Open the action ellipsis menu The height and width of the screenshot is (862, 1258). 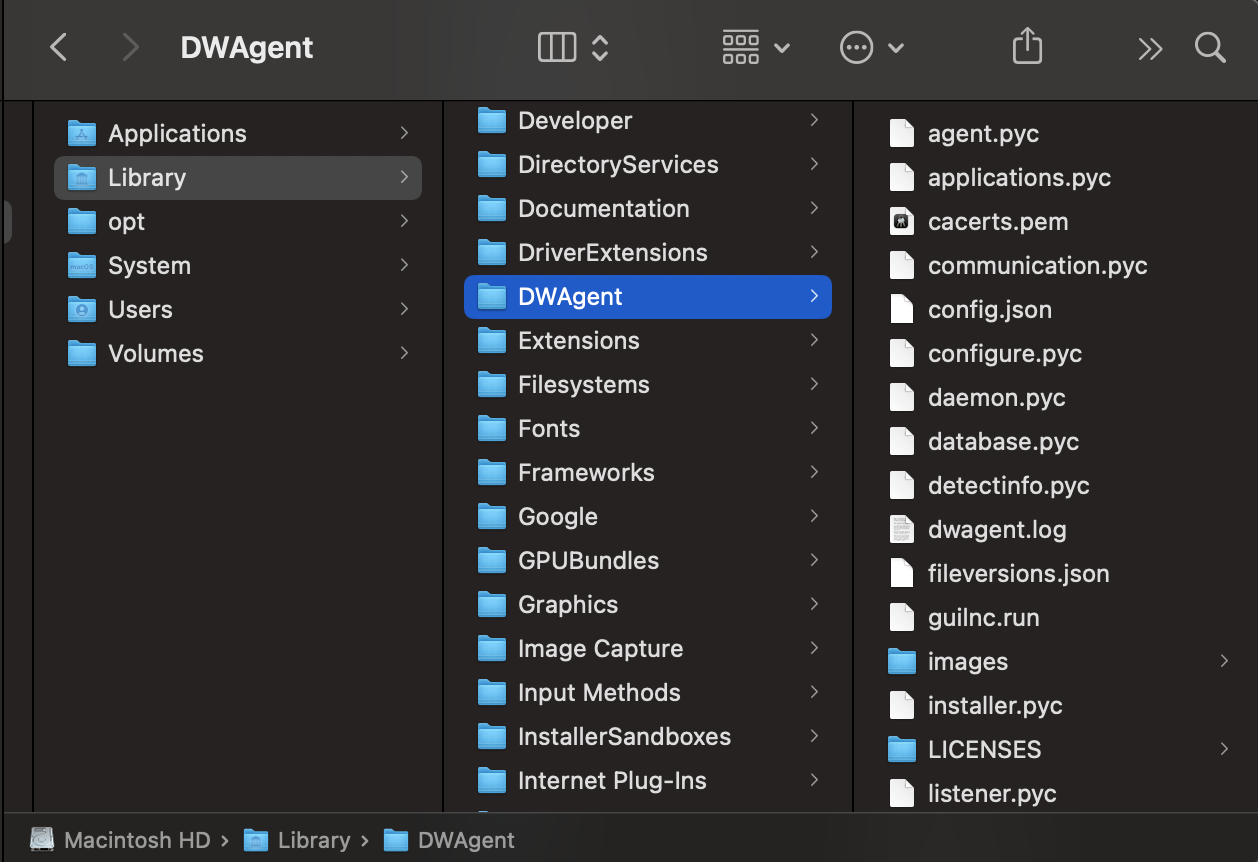pyautogui.click(x=872, y=47)
